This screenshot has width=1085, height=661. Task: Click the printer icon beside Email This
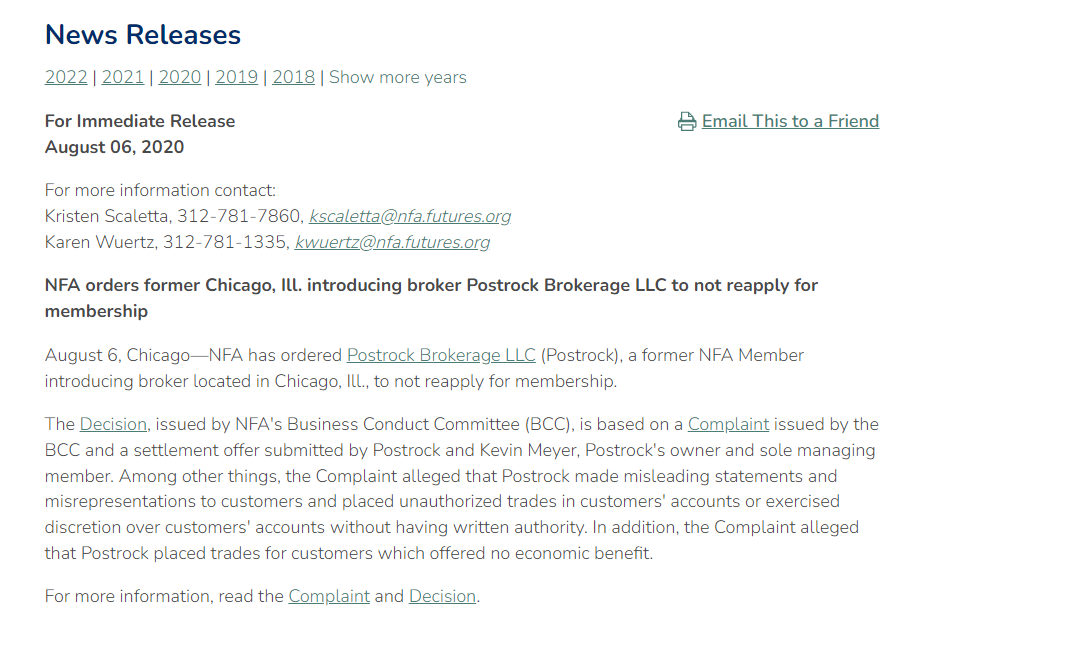pos(687,122)
